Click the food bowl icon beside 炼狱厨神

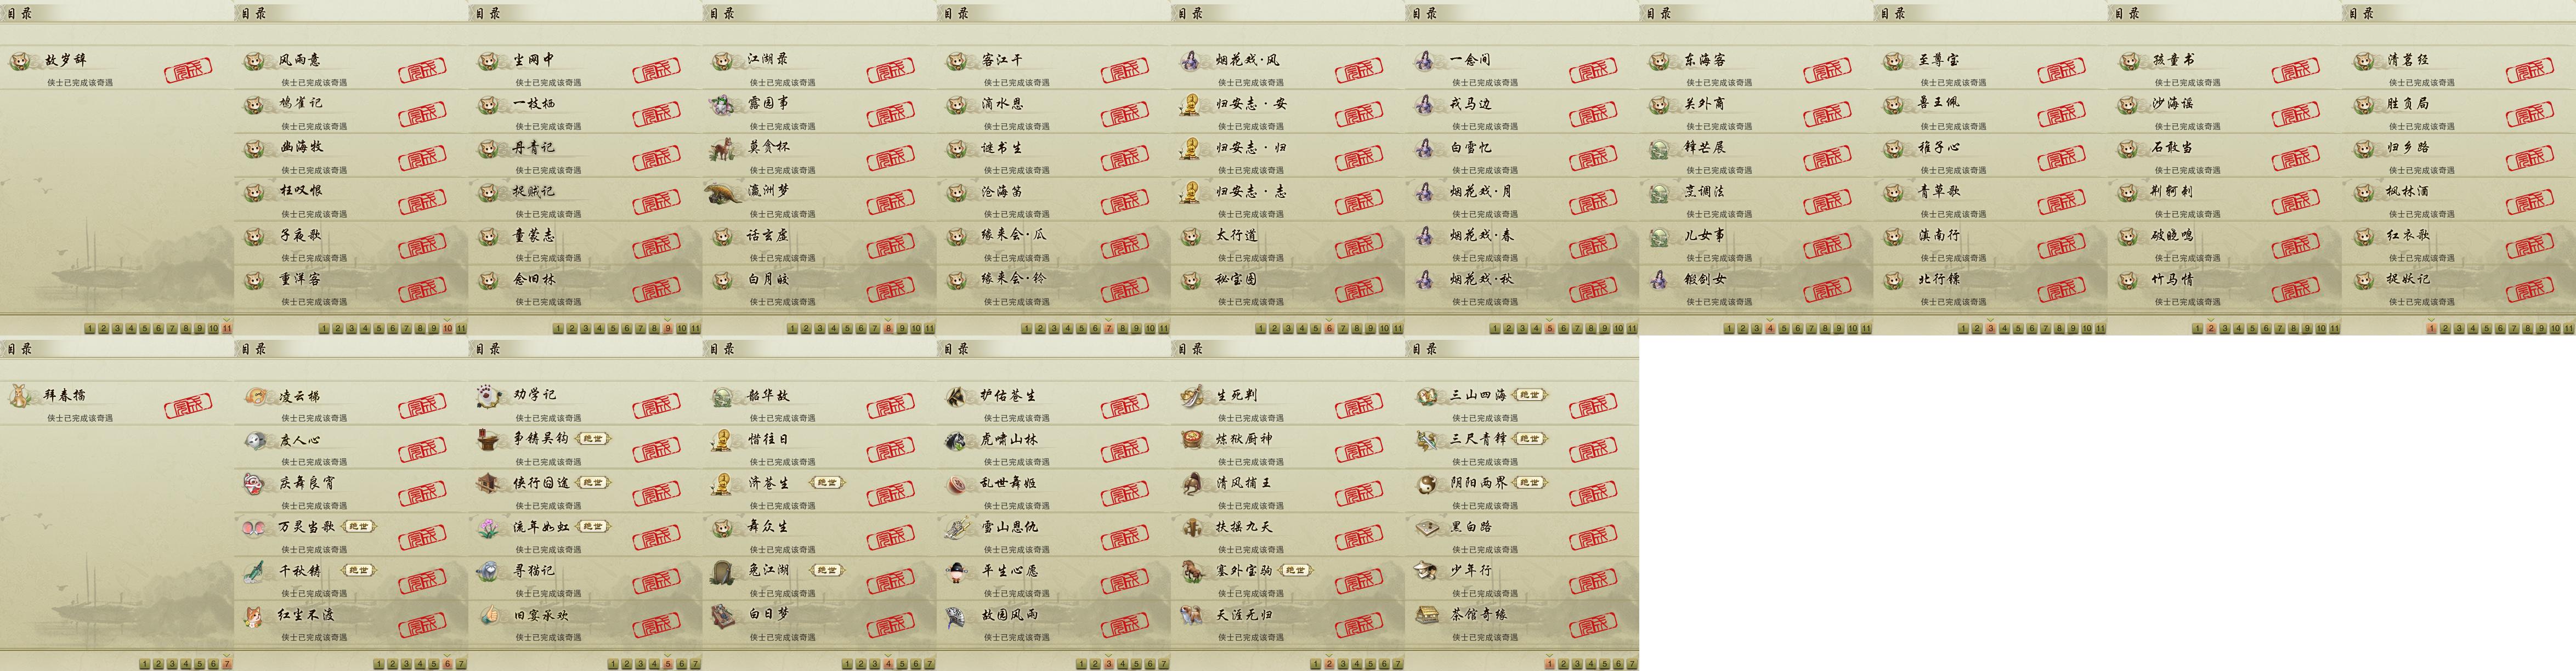(x=1192, y=439)
